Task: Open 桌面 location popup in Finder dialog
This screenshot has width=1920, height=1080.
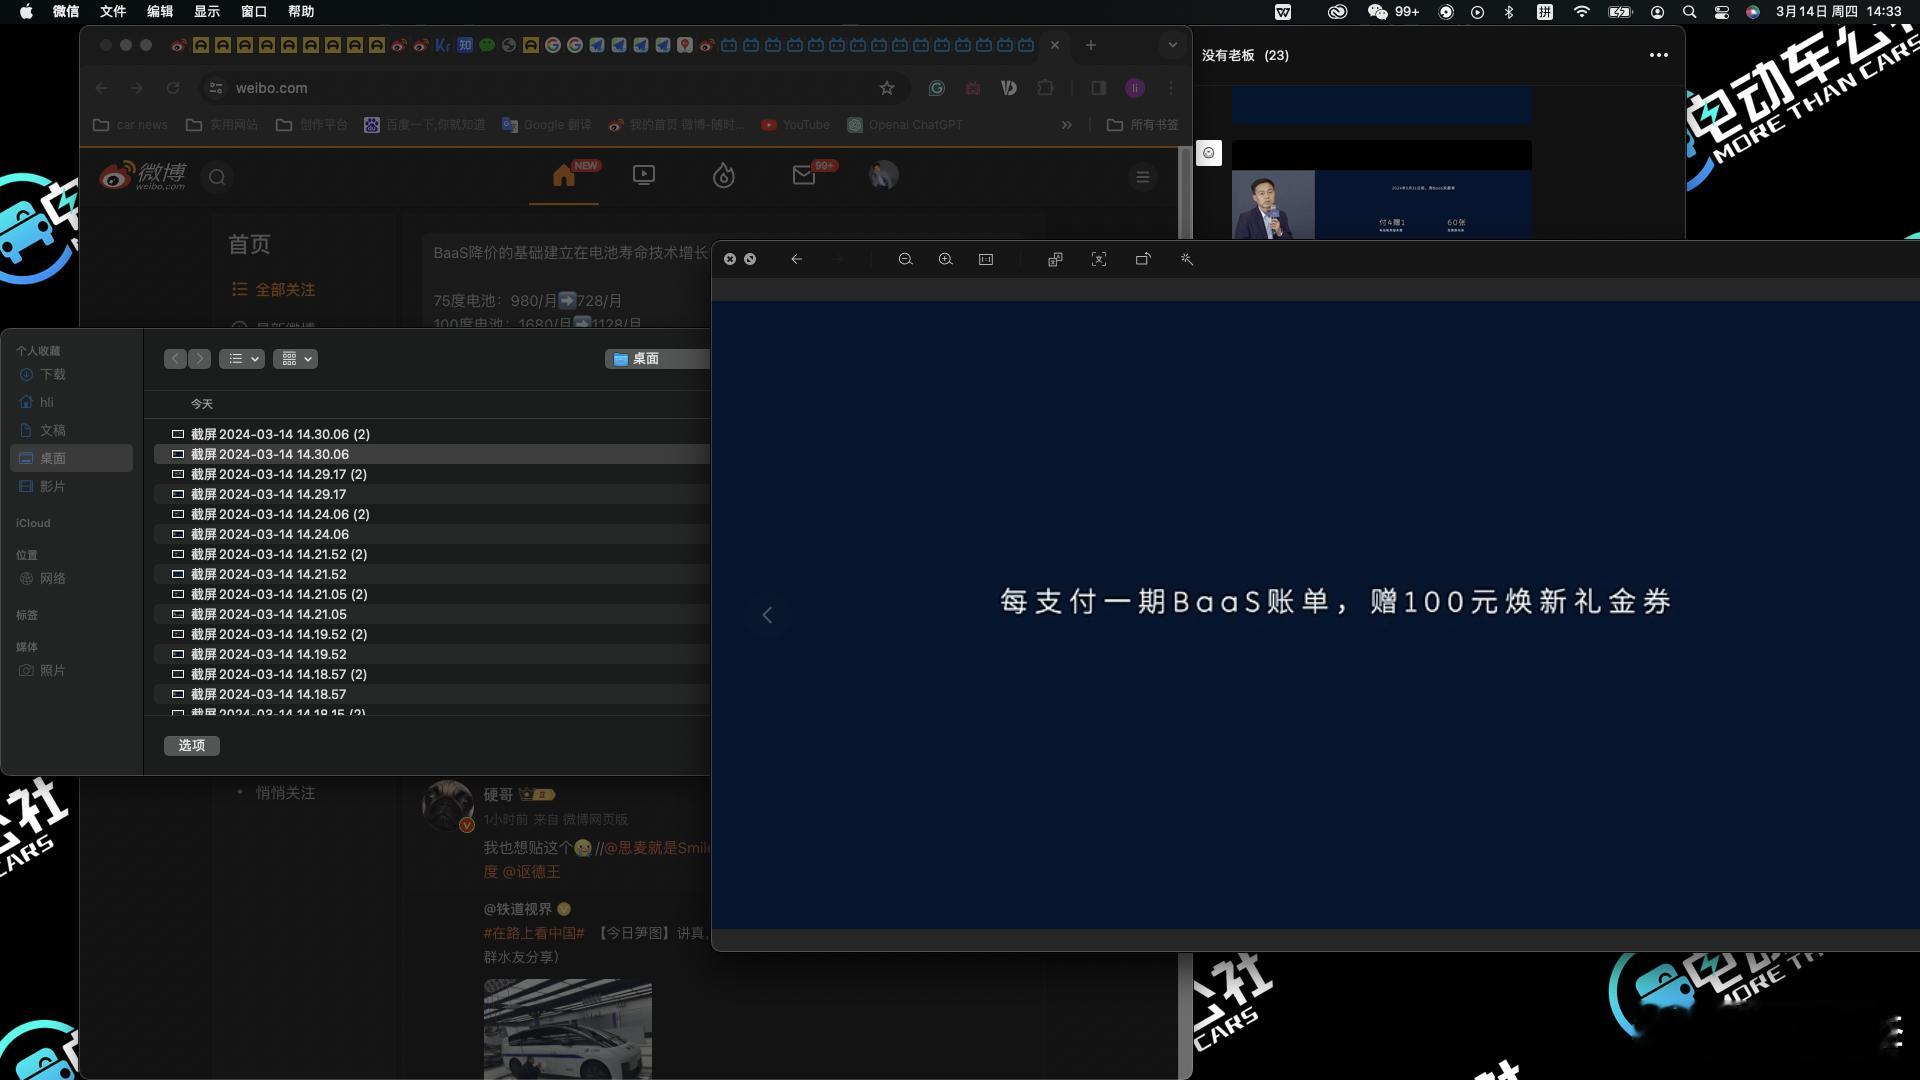Action: [657, 359]
